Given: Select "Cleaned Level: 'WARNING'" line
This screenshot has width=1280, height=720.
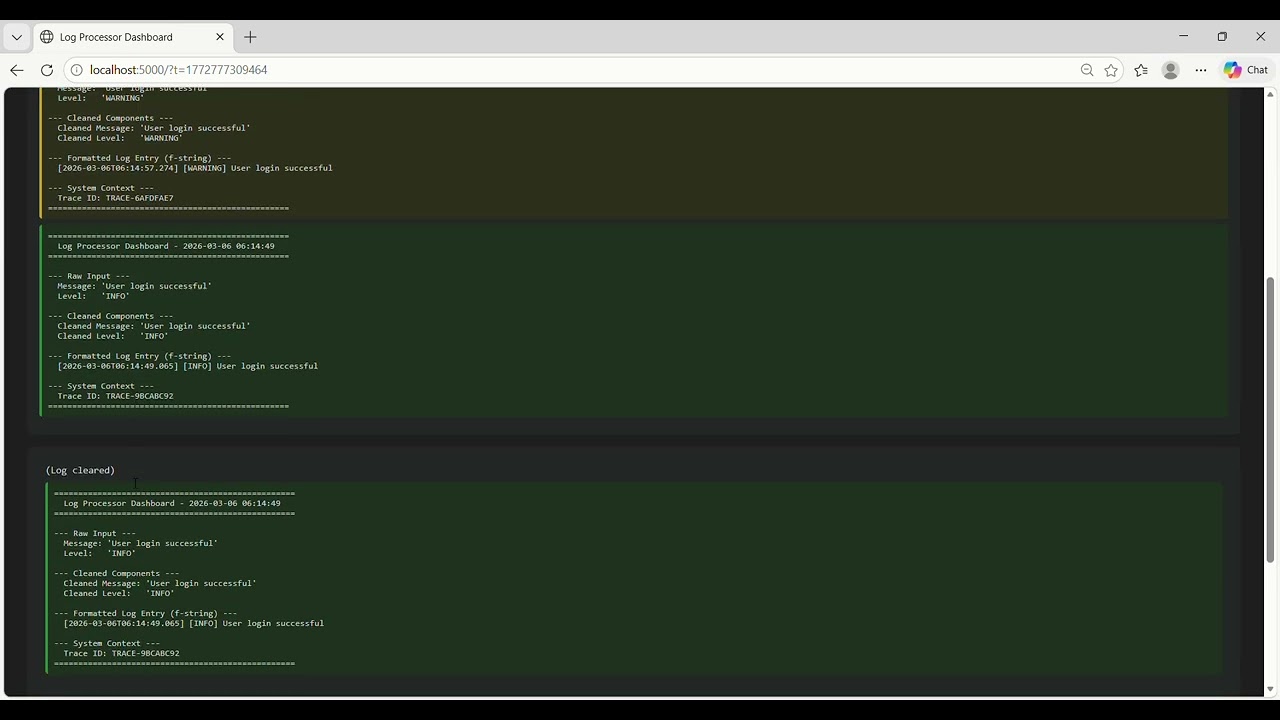Looking at the screenshot, I should (x=120, y=138).
